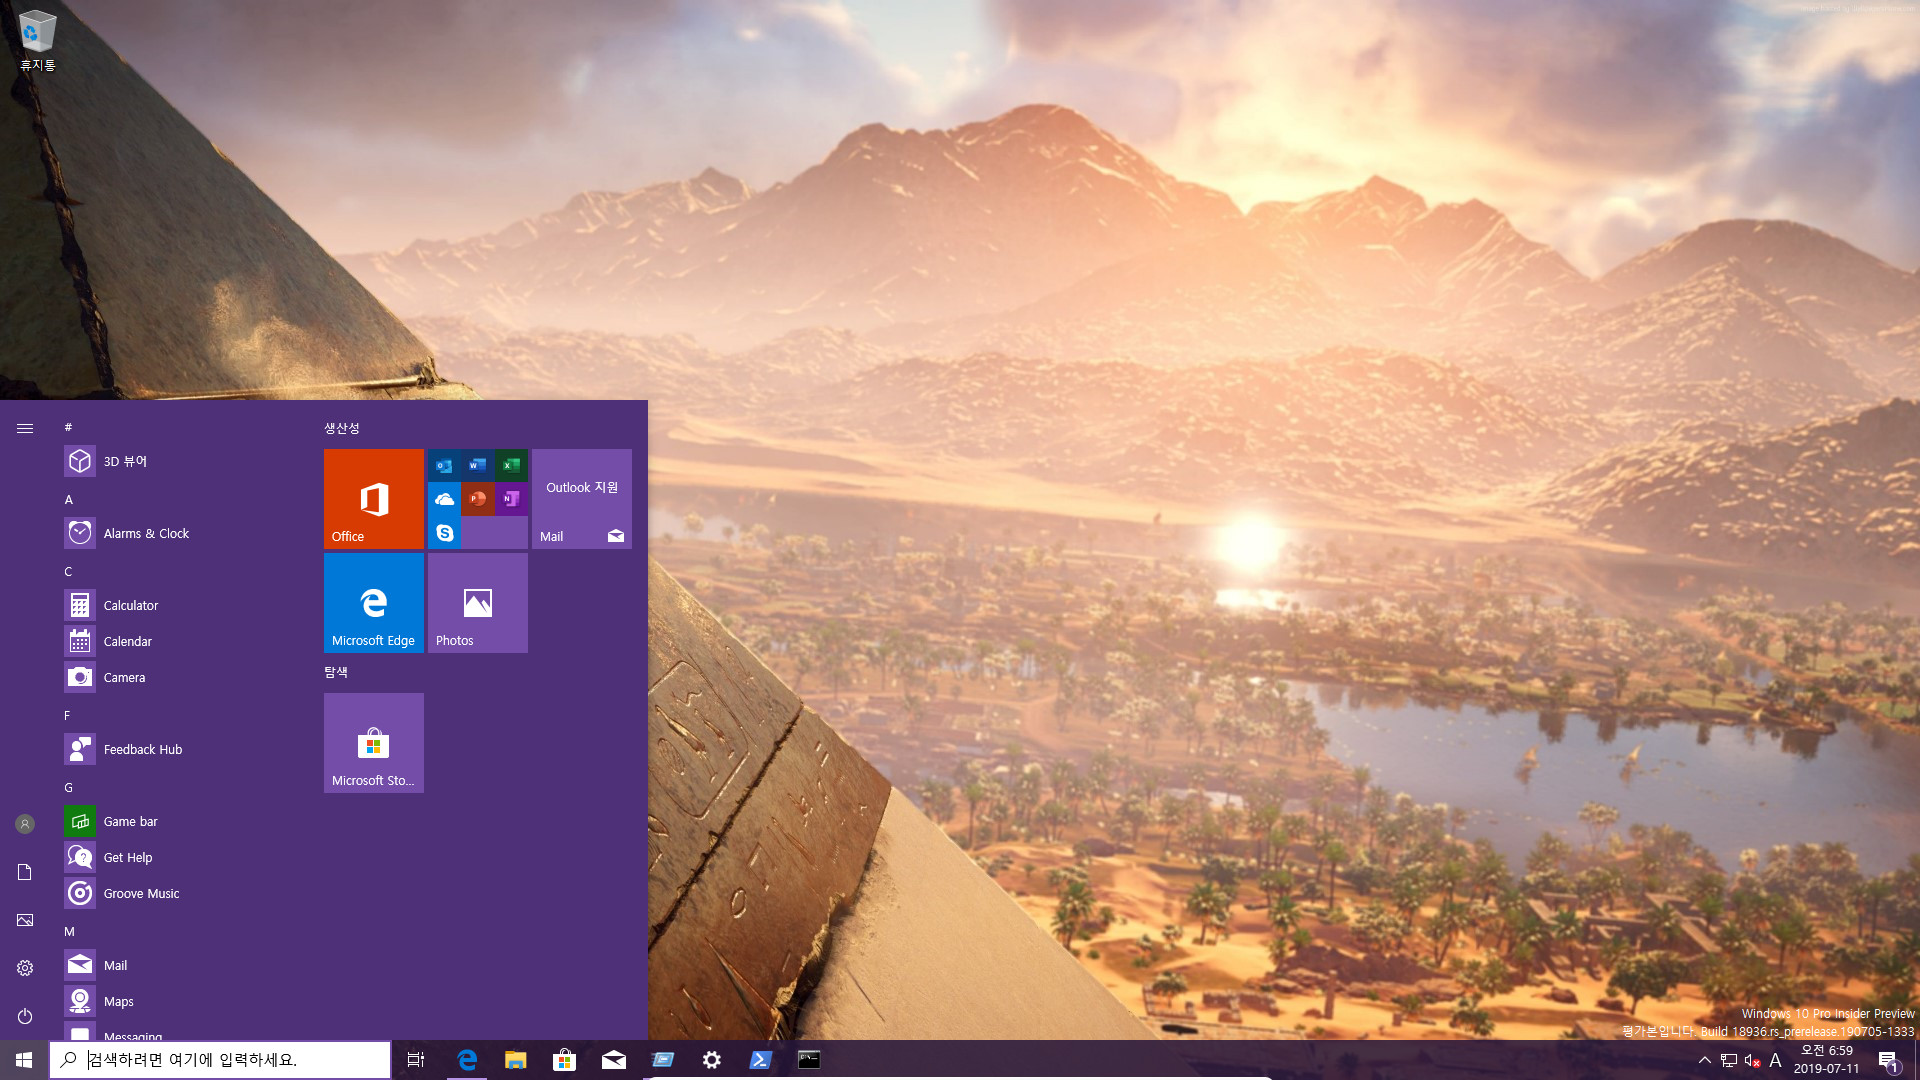The width and height of the screenshot is (1920, 1080).
Task: Open Settings gear on taskbar
Action: click(x=711, y=1060)
